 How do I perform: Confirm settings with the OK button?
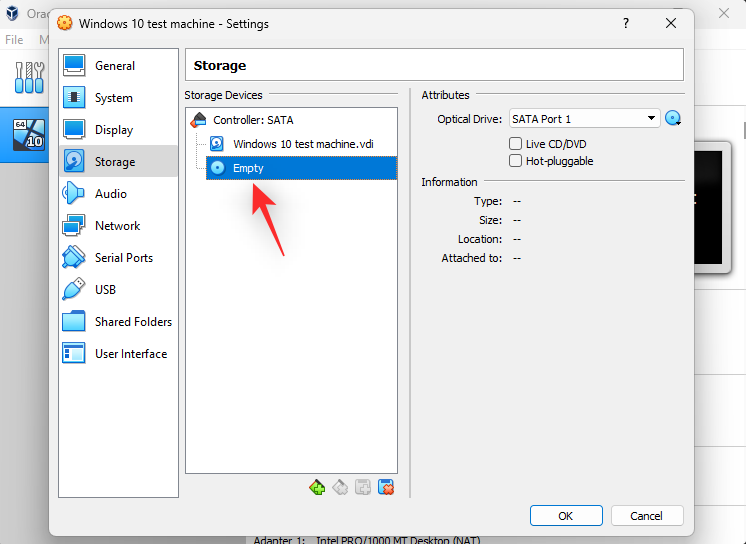click(566, 516)
